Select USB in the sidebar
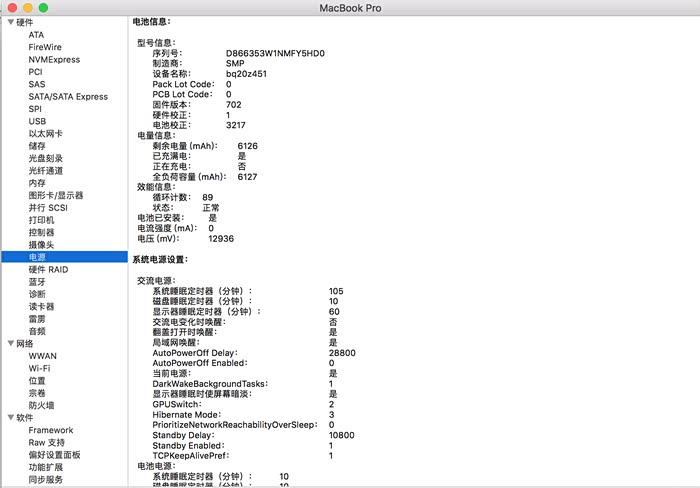Viewport: 700px width, 488px height. click(x=37, y=121)
